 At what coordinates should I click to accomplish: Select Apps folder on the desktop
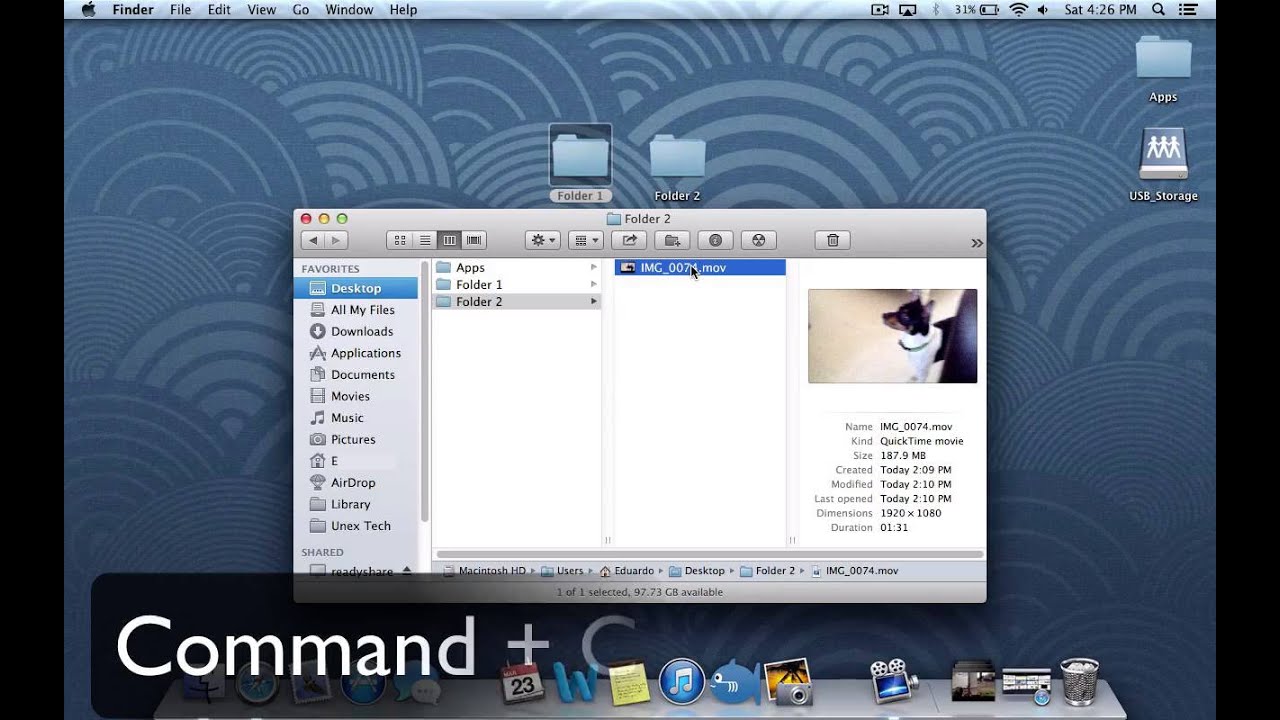(x=1163, y=69)
